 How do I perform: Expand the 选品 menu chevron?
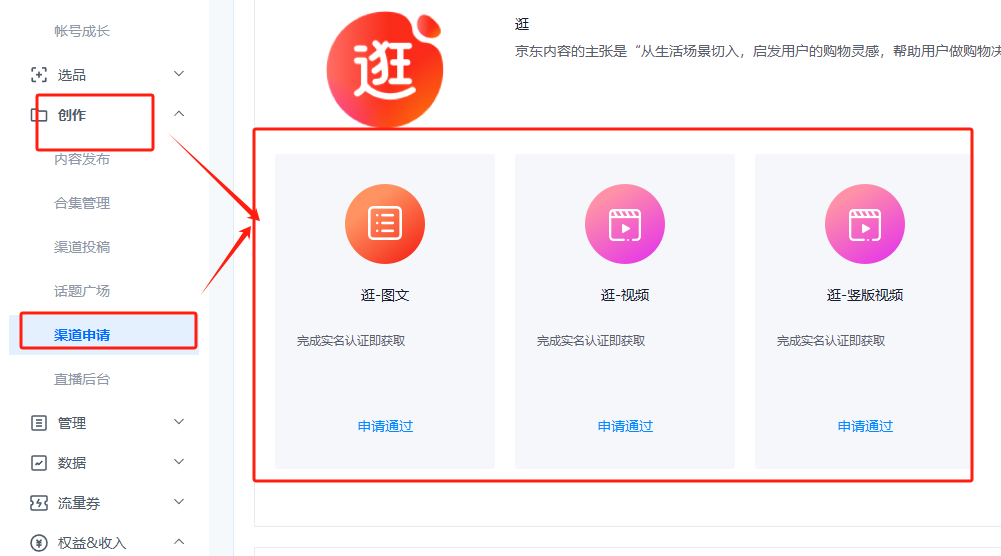coord(179,74)
